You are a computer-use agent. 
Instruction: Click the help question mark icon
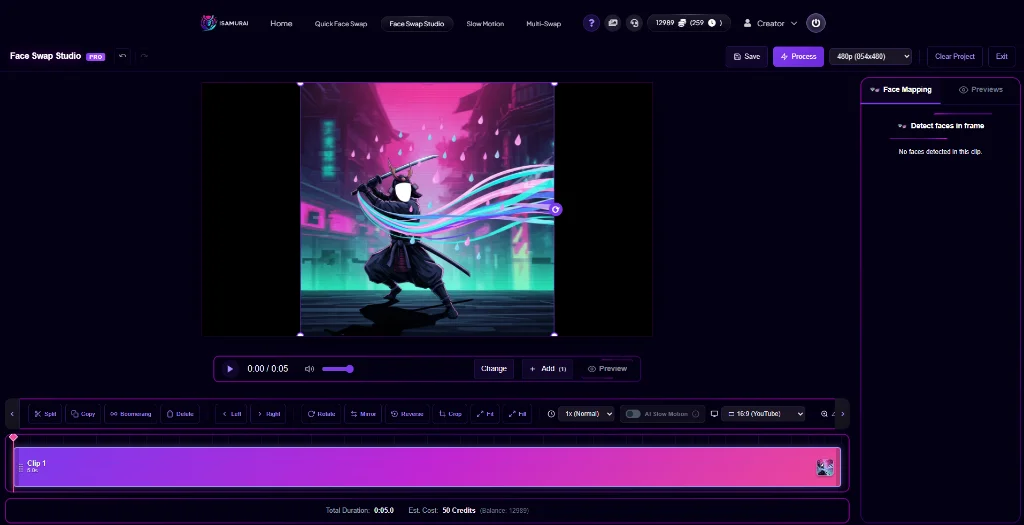591,23
